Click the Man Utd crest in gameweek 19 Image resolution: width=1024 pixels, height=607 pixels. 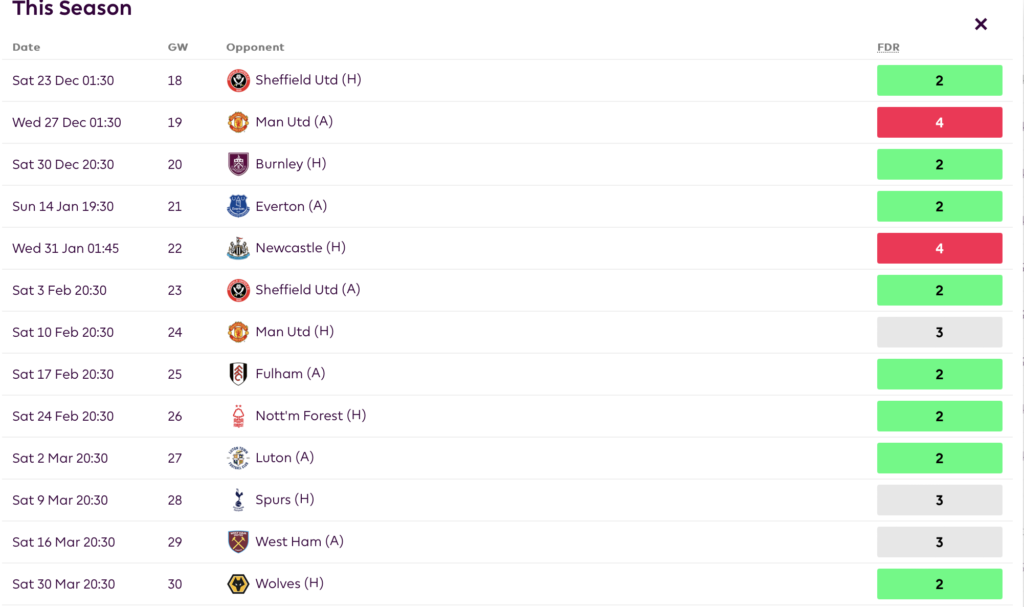coord(238,122)
